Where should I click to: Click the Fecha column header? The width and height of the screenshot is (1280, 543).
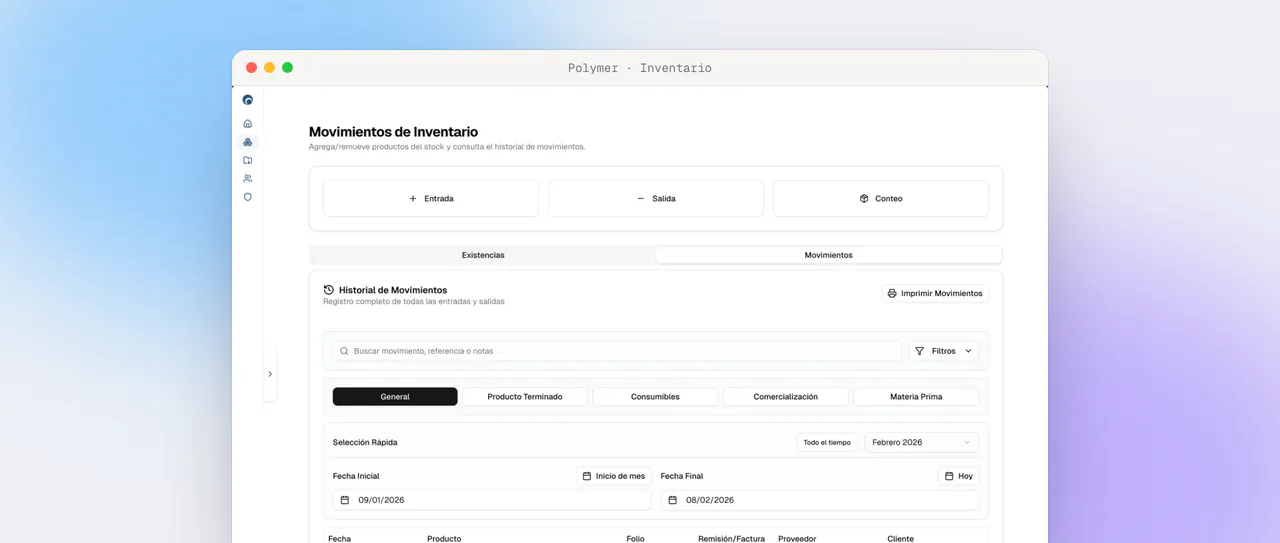(x=340, y=538)
